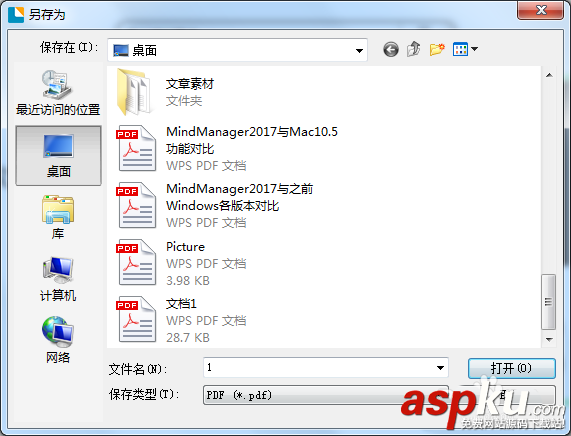Open the 保存类型 PDF type combo box
The height and width of the screenshot is (436, 571).
pos(325,395)
